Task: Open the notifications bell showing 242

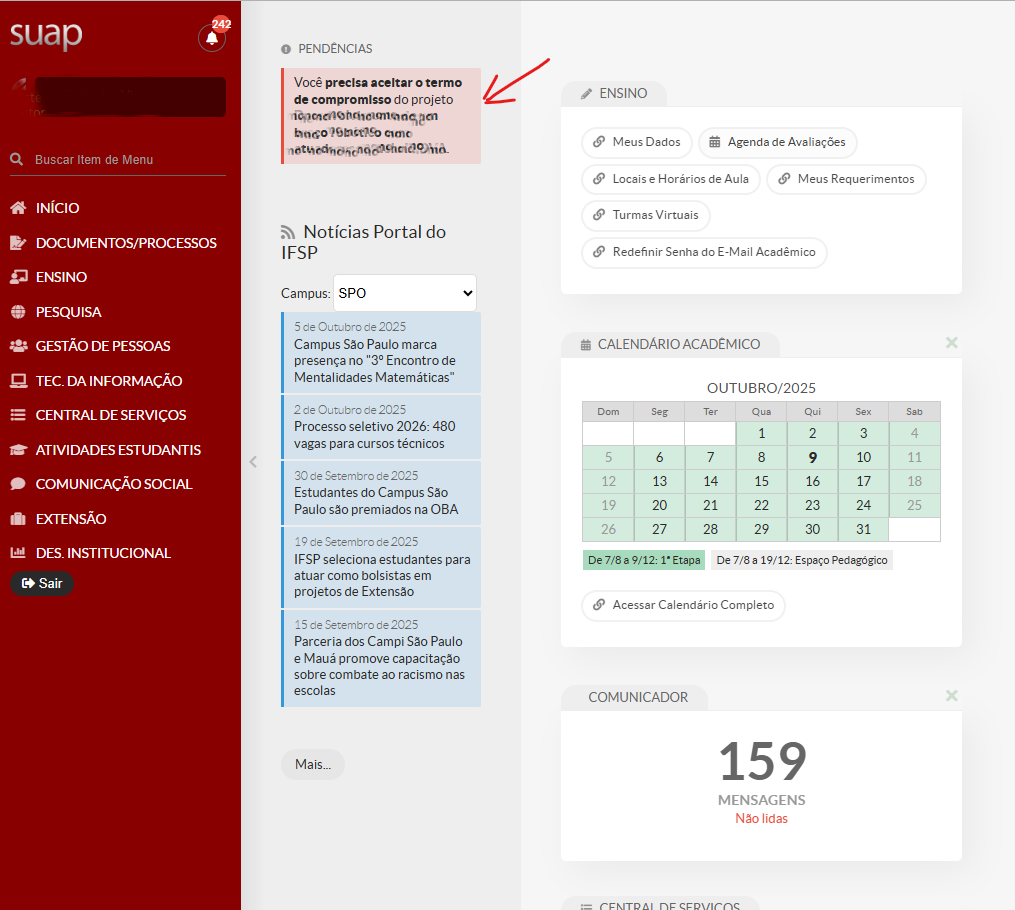Action: (x=212, y=38)
